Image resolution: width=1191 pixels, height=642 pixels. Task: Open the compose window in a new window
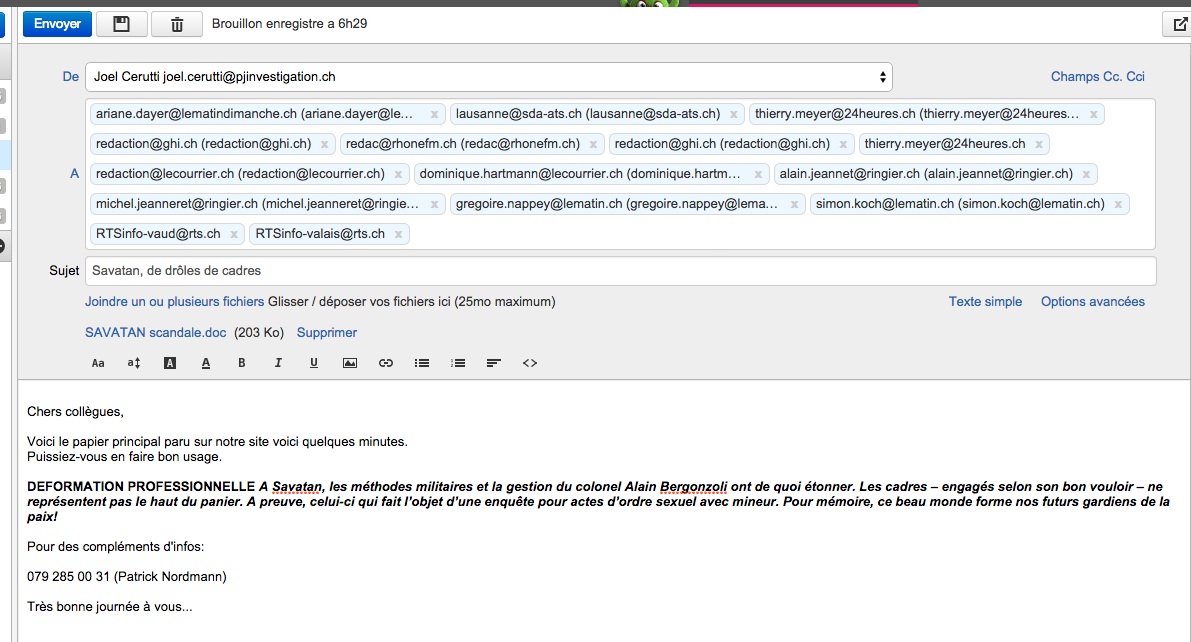coord(1178,24)
